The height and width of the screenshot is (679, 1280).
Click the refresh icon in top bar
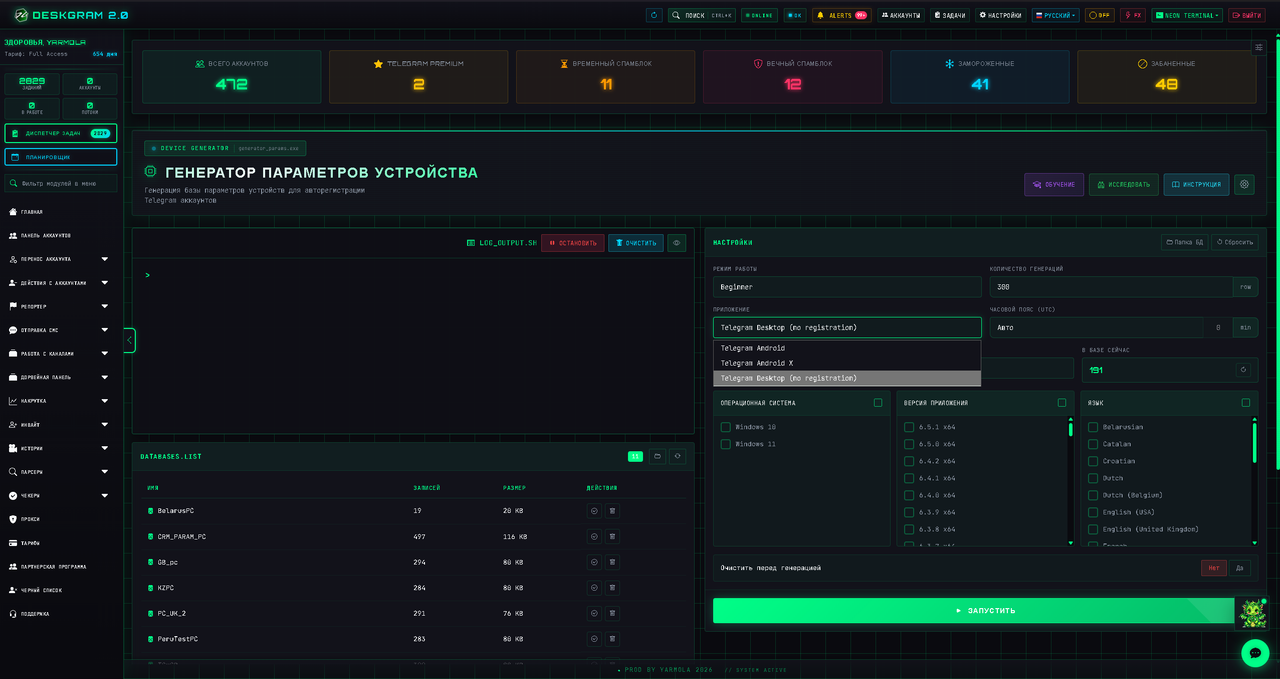(654, 15)
